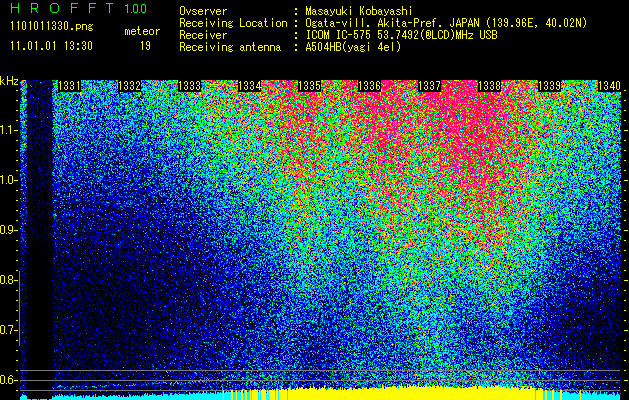Click the 1333 time marker

pyautogui.click(x=189, y=86)
